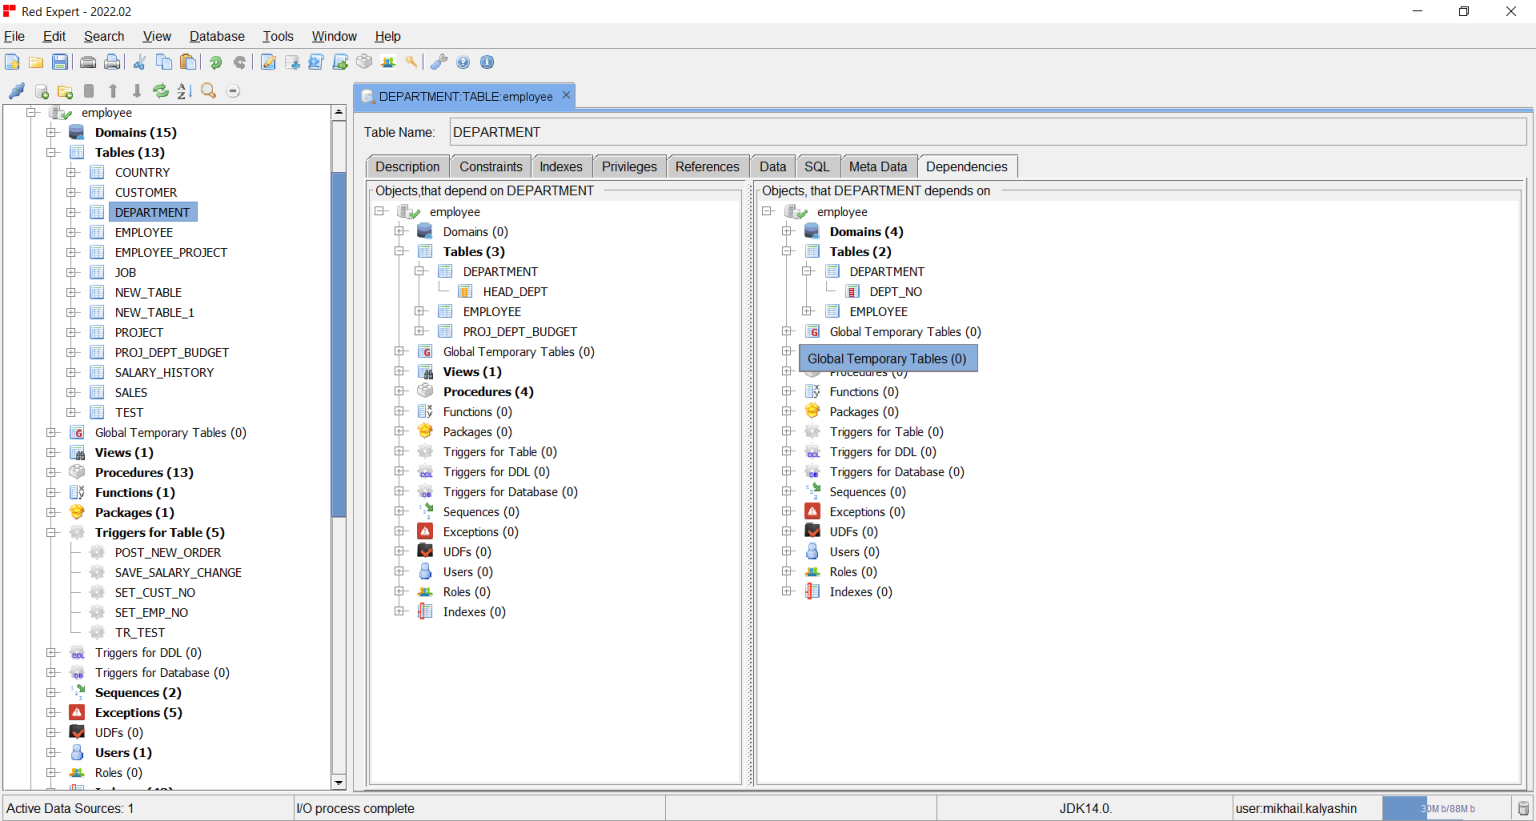Open the Database menu
1536x821 pixels.
[x=216, y=36]
